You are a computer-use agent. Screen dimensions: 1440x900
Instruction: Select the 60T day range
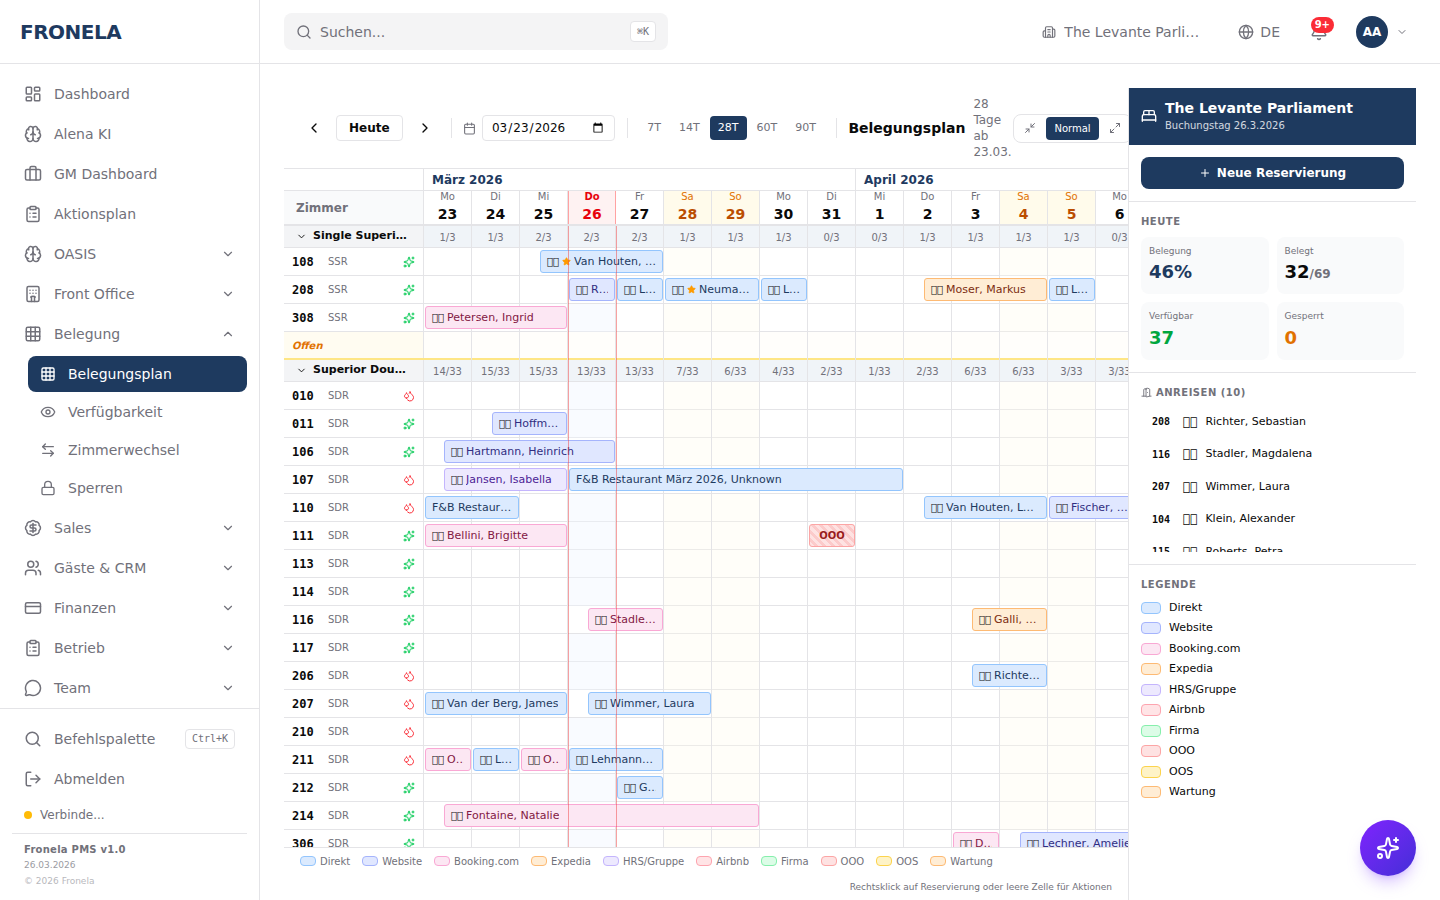[x=767, y=128]
